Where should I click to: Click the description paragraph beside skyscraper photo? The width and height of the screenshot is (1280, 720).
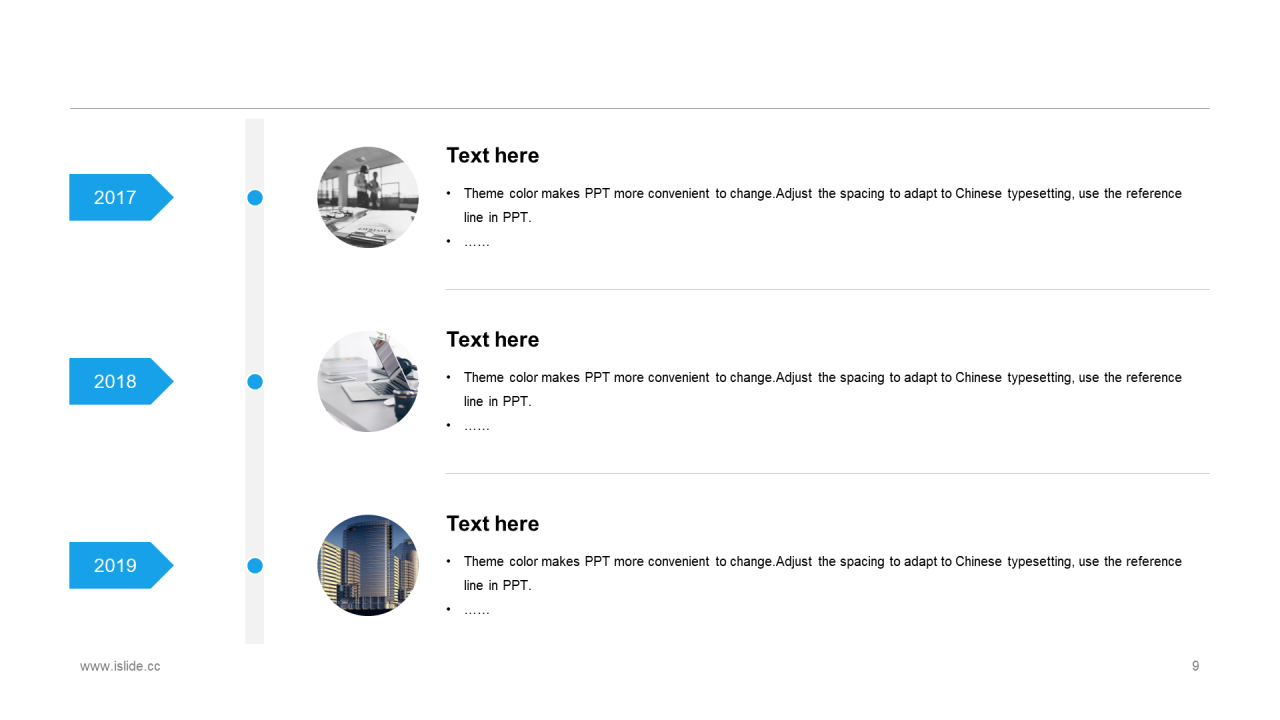coord(815,573)
